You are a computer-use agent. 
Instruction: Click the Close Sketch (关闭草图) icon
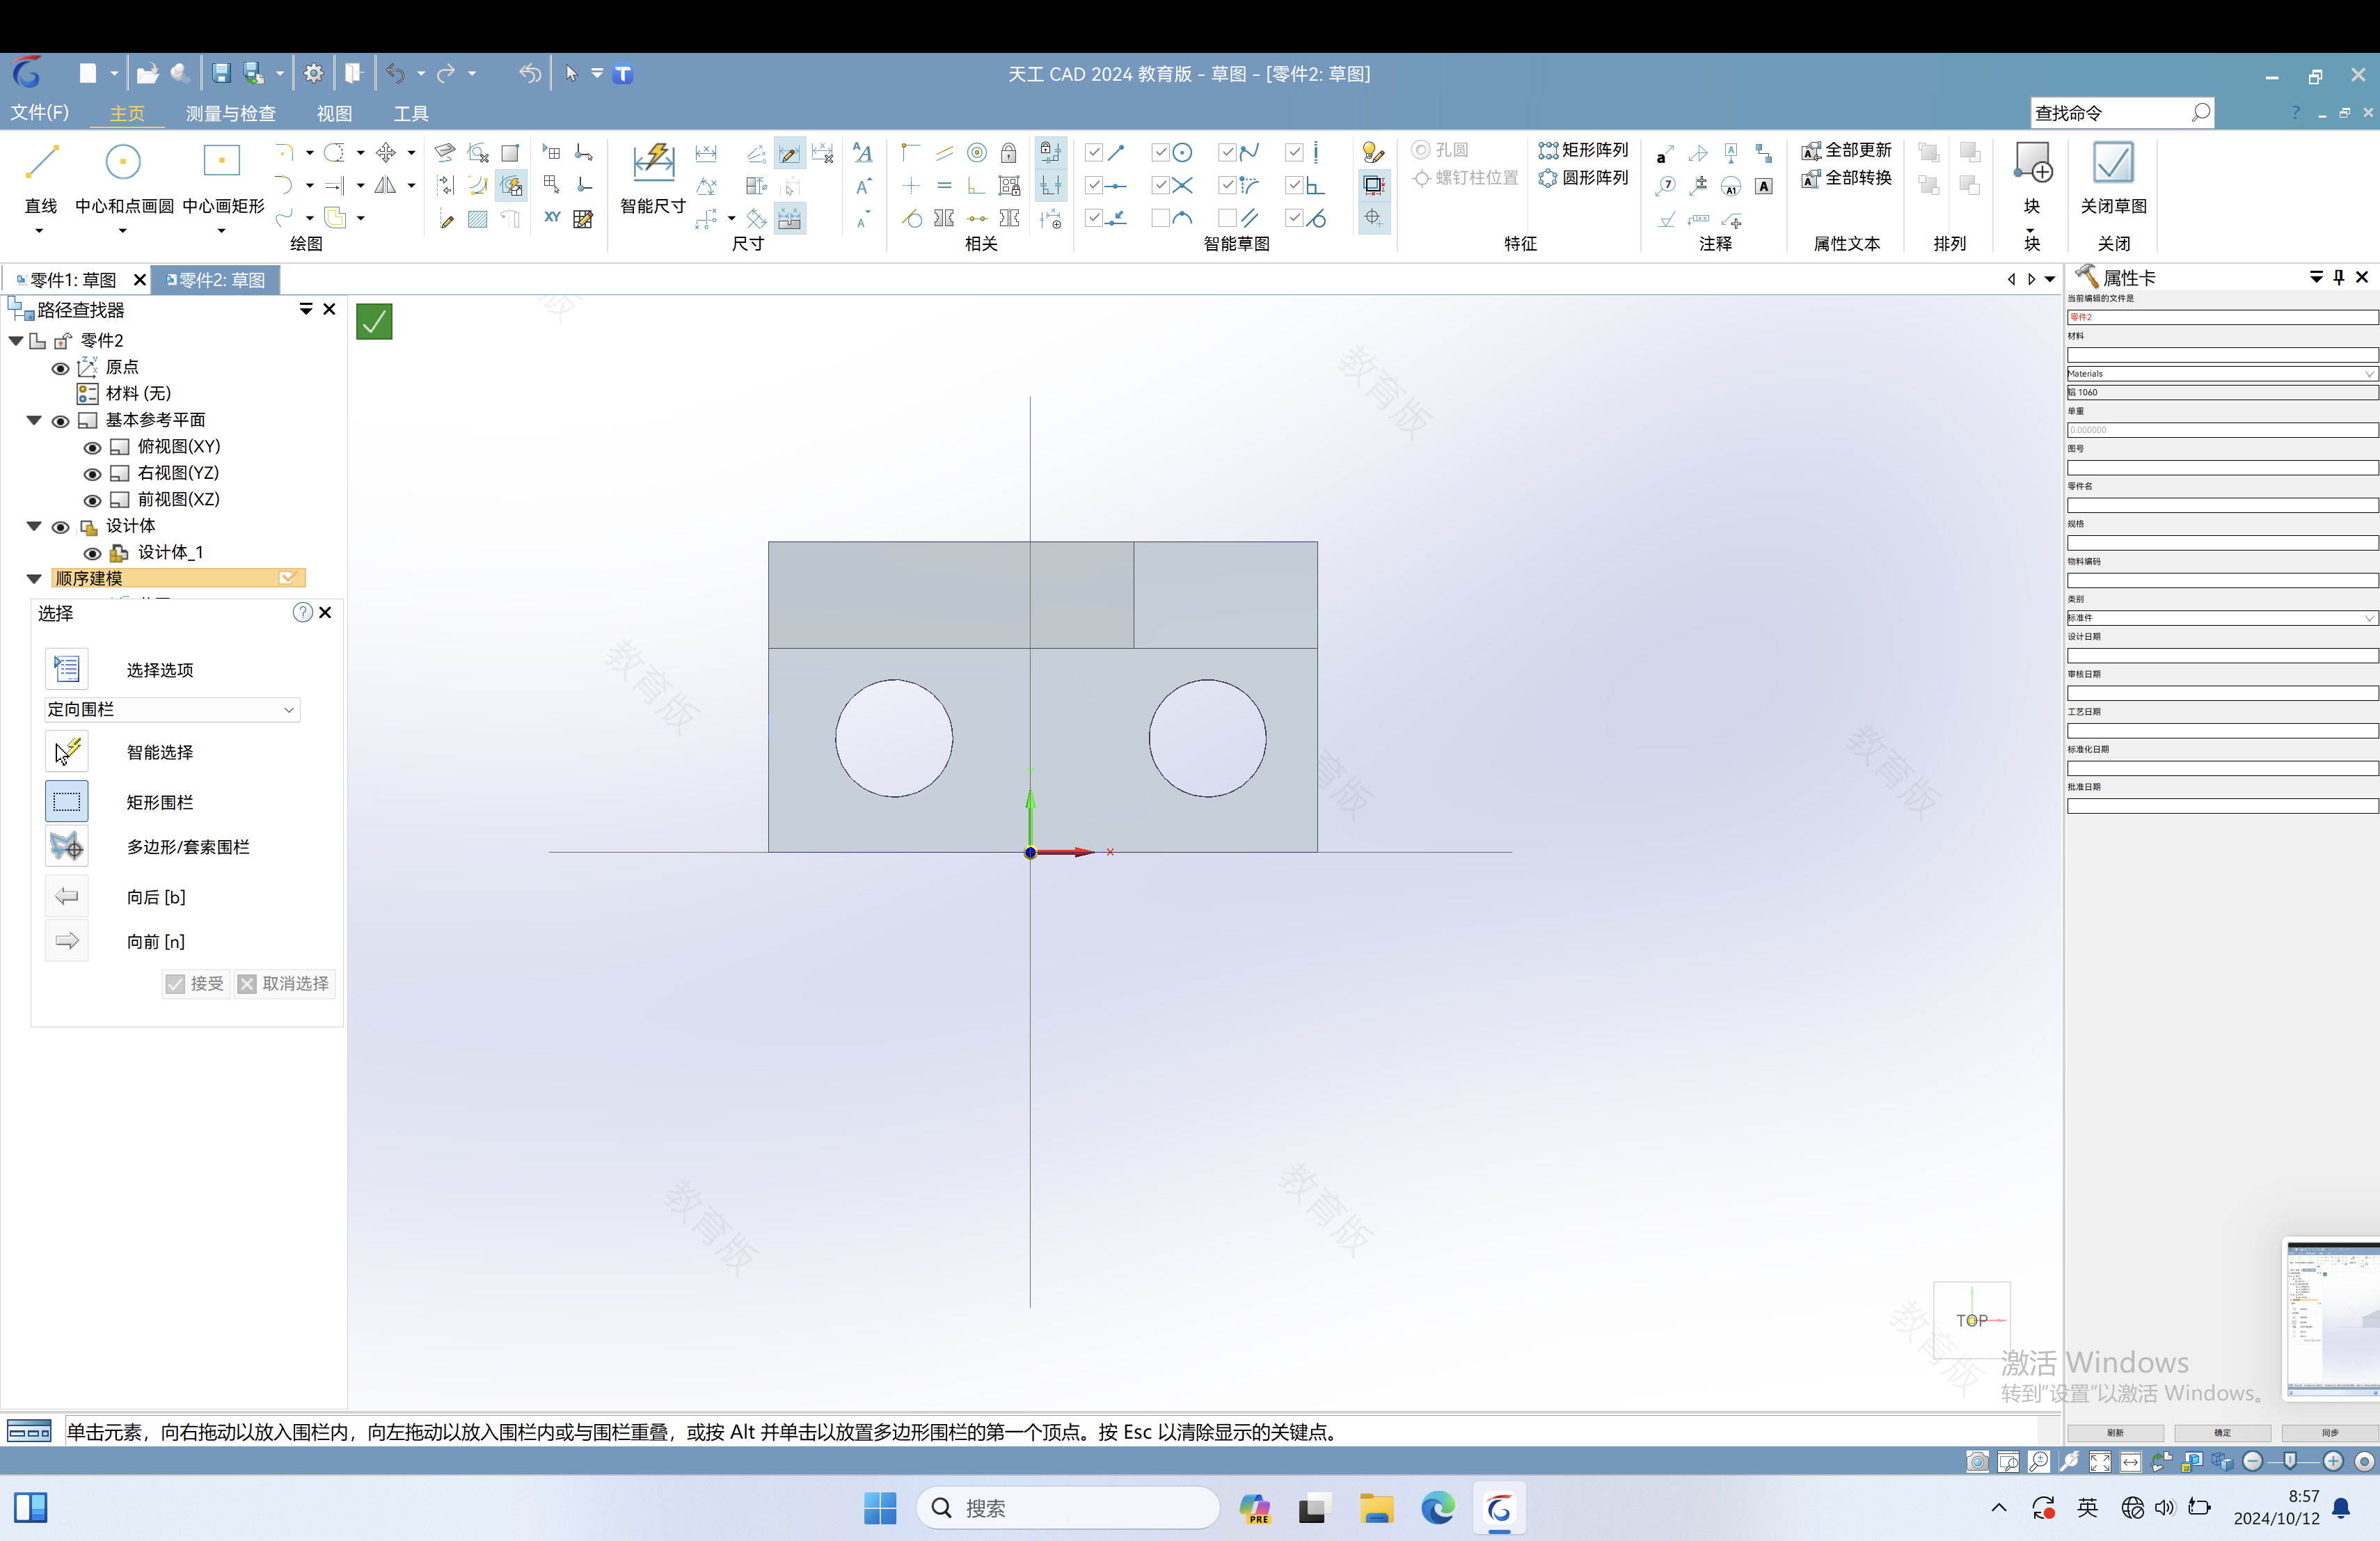[x=2113, y=162]
